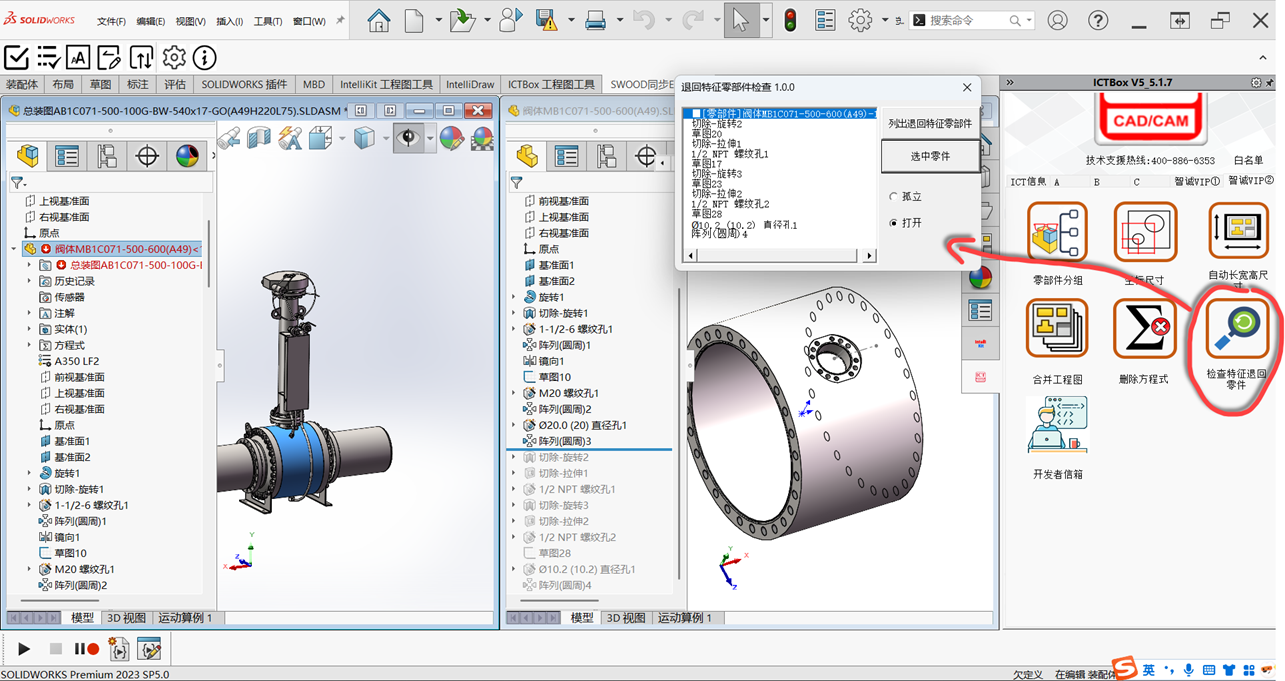The width and height of the screenshot is (1285, 681).
Task: Select the 打开 radio option
Action: (x=894, y=223)
